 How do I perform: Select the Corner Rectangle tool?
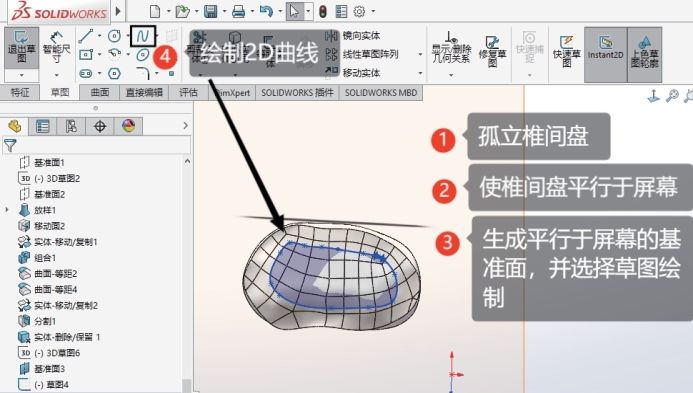[x=85, y=54]
